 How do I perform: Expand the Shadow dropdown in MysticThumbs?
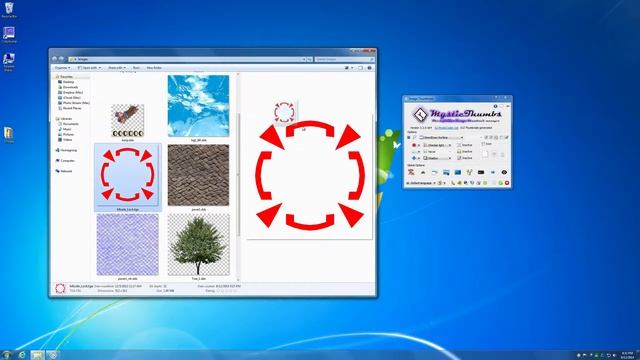click(437, 158)
